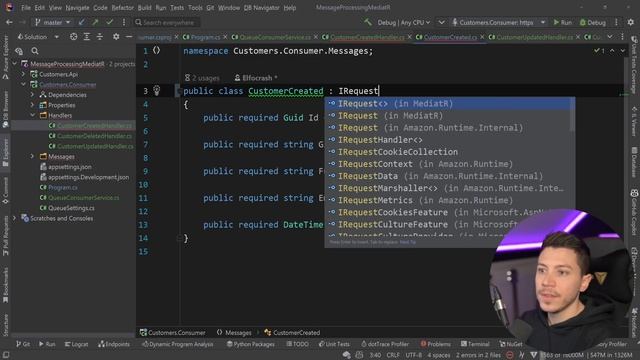Open the Build menu
640x360 pixels.
pyautogui.click(x=144, y=8)
